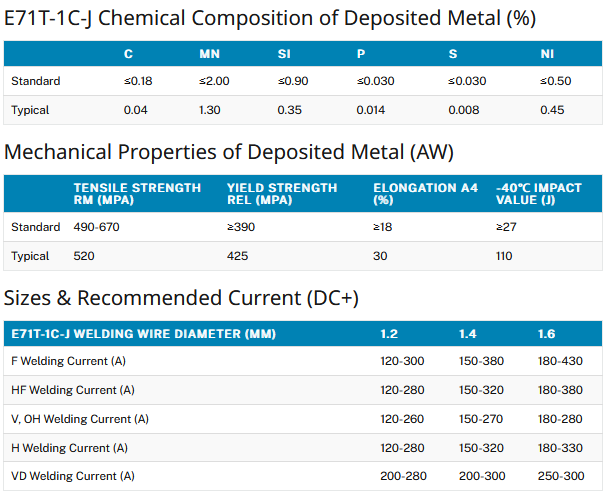Select the V, OH Welding Current row label

pyautogui.click(x=79, y=419)
